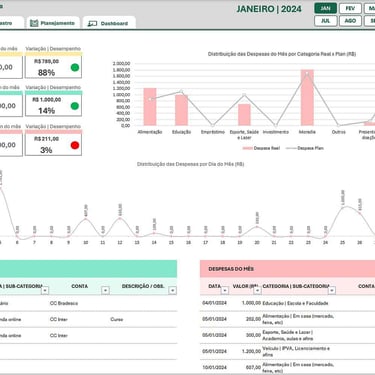
Task: Click the Educação | Escola e Faculdade cell
Action: click(295, 303)
